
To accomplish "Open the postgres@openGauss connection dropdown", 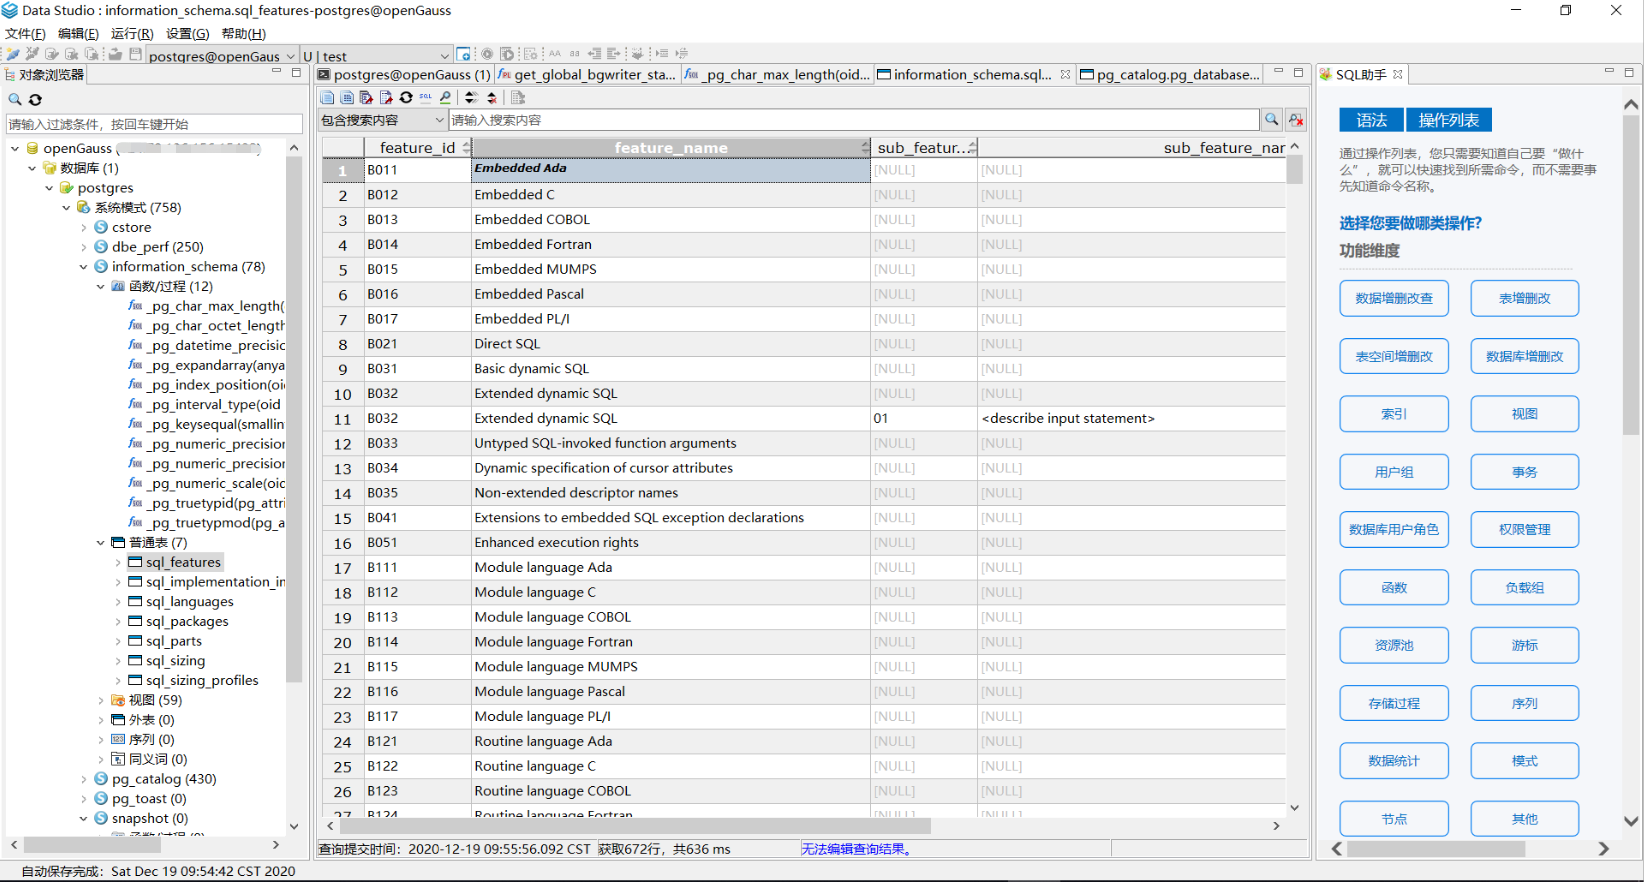I will pos(291,56).
